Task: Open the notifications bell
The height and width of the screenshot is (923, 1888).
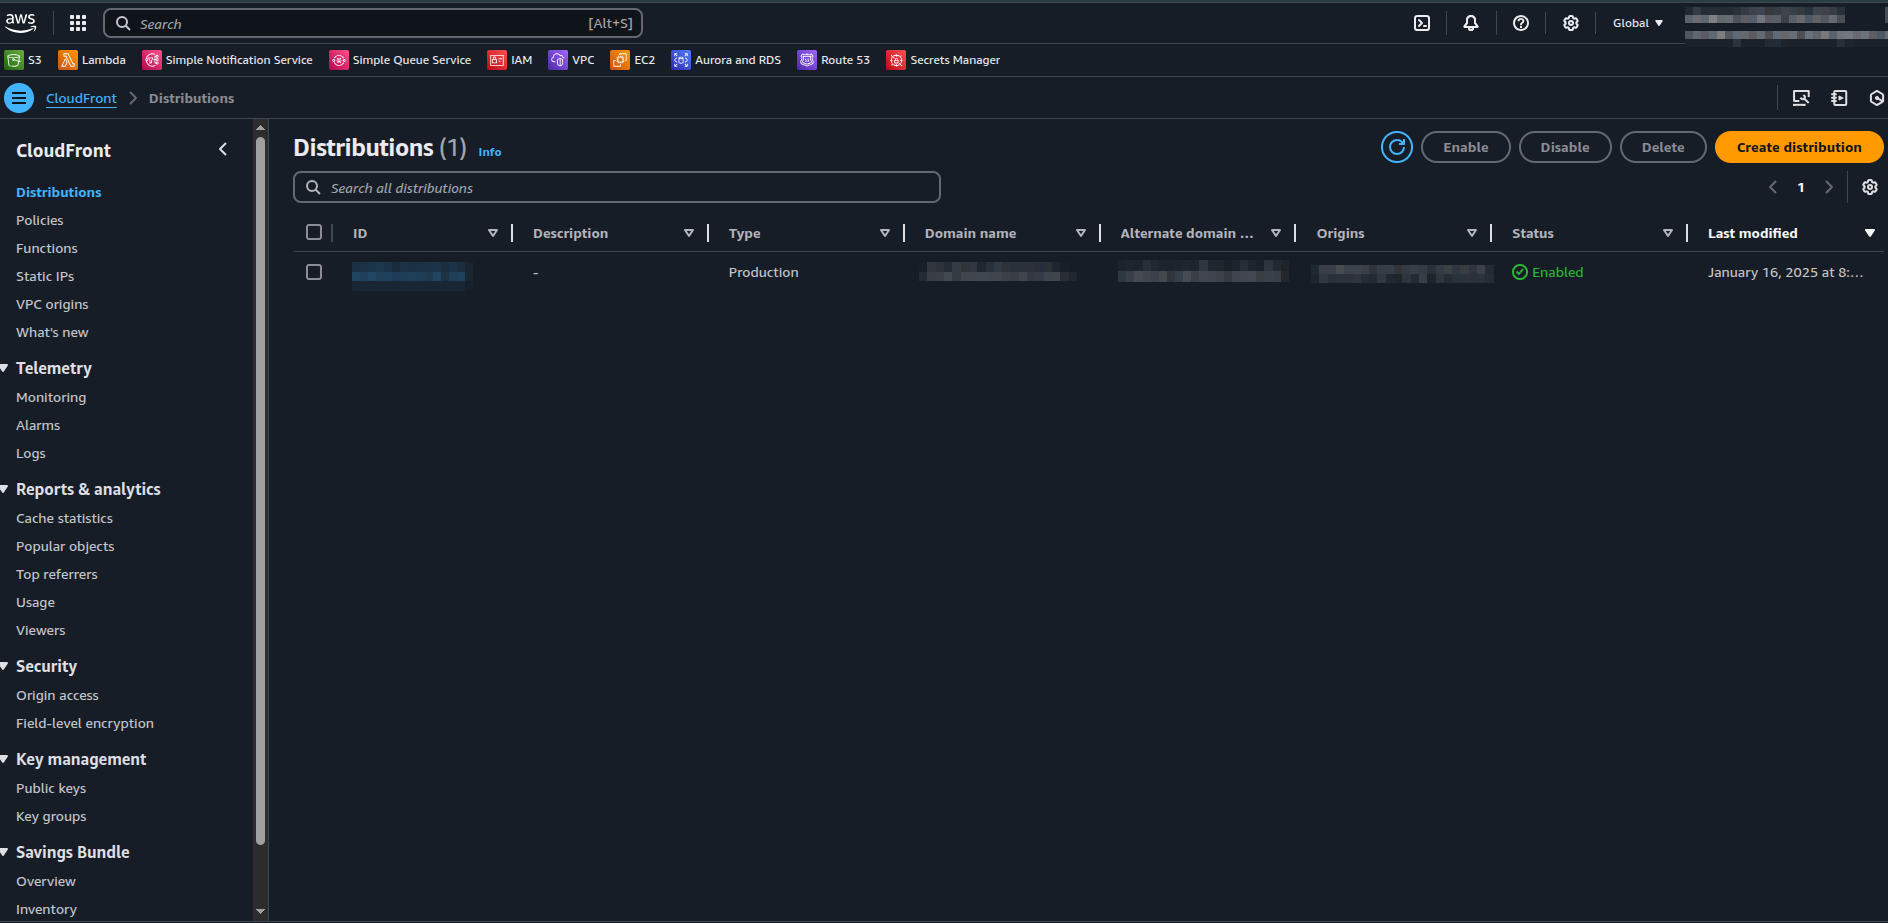Action: 1470,23
